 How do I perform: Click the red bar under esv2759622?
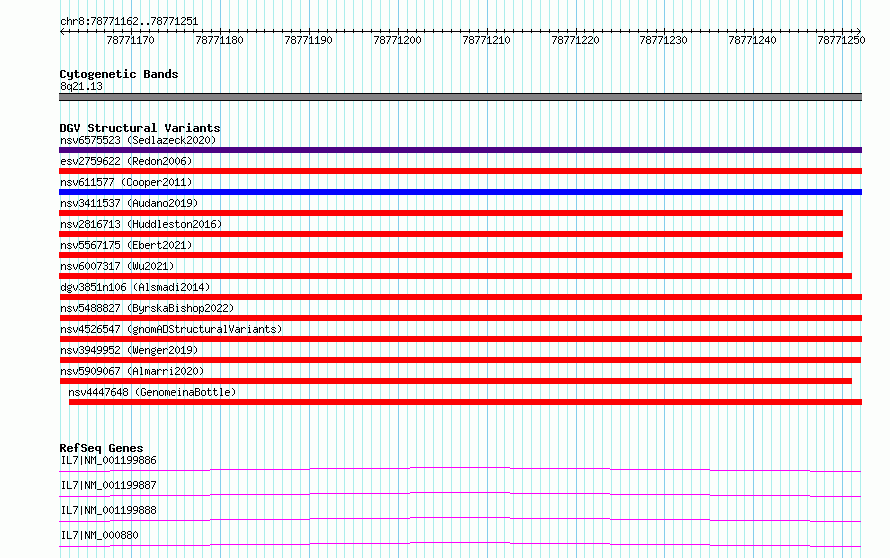point(460,171)
